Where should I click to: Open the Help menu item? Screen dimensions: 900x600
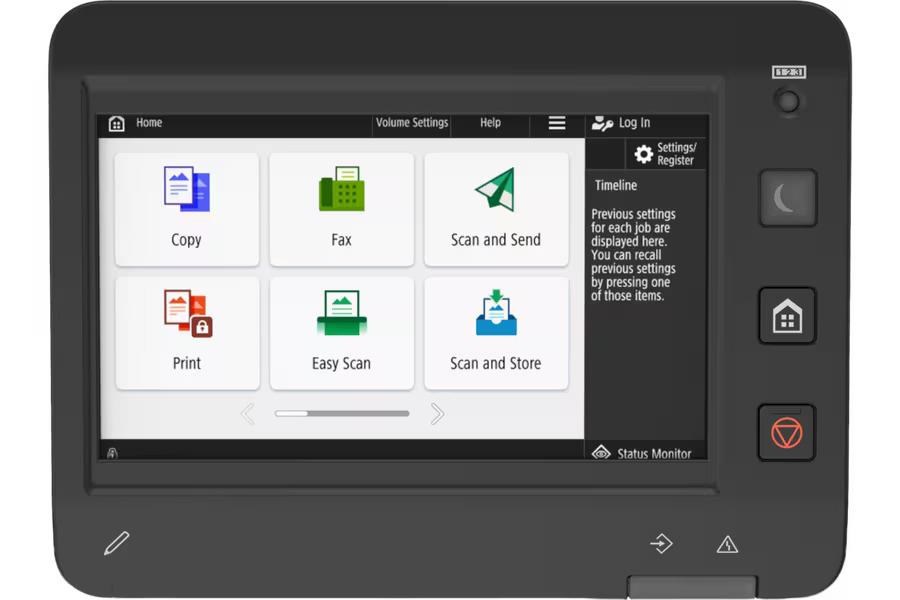pyautogui.click(x=490, y=123)
